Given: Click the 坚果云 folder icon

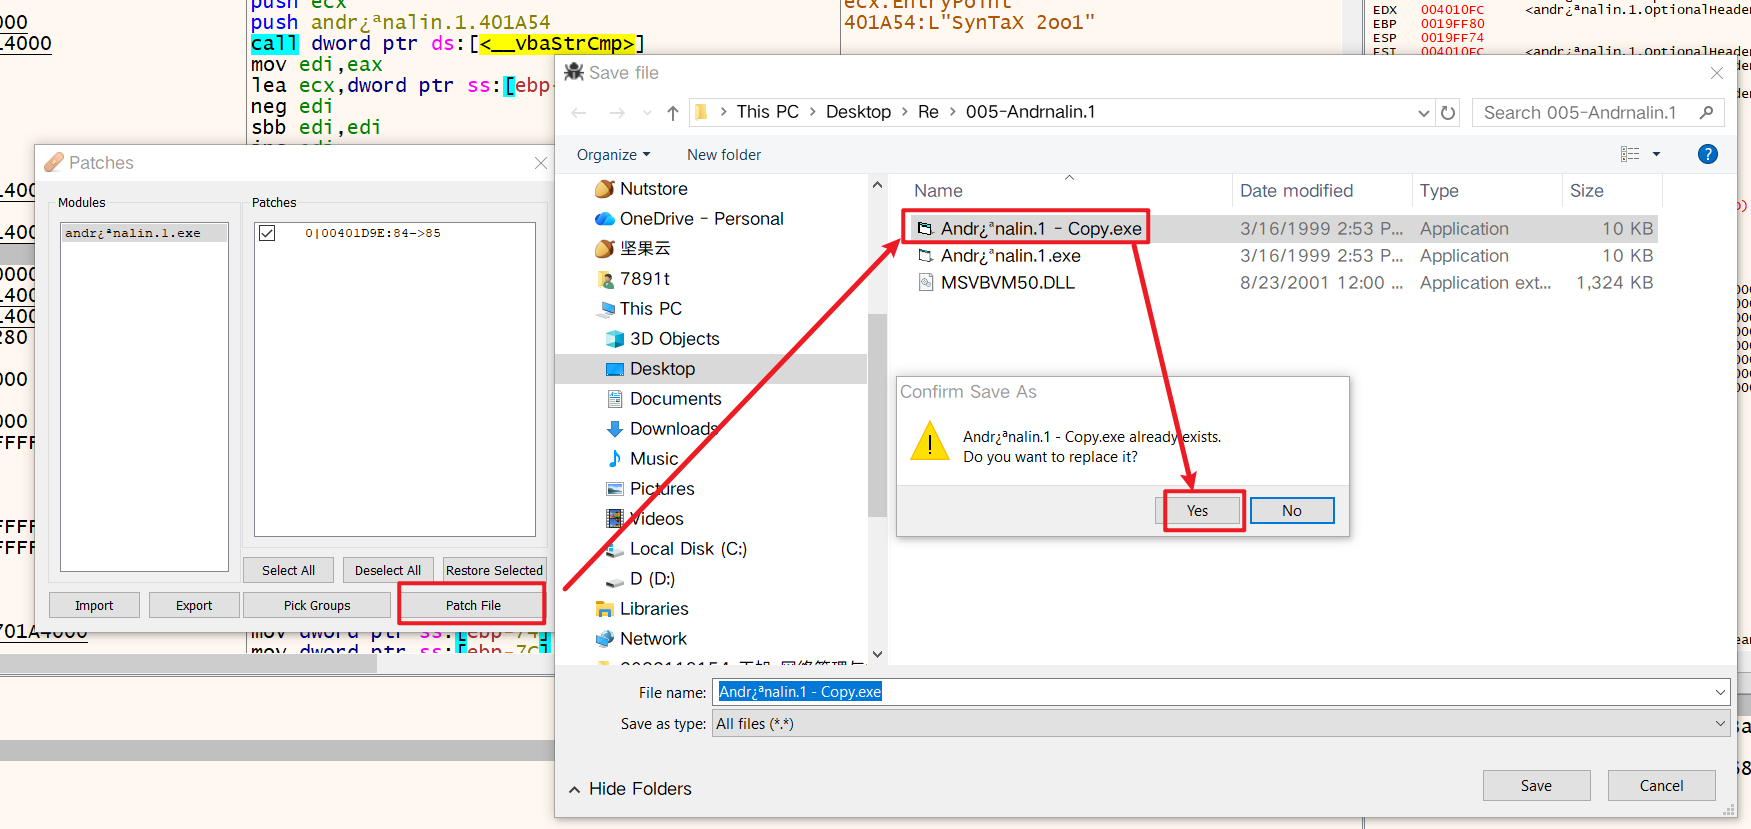Looking at the screenshot, I should tap(605, 248).
